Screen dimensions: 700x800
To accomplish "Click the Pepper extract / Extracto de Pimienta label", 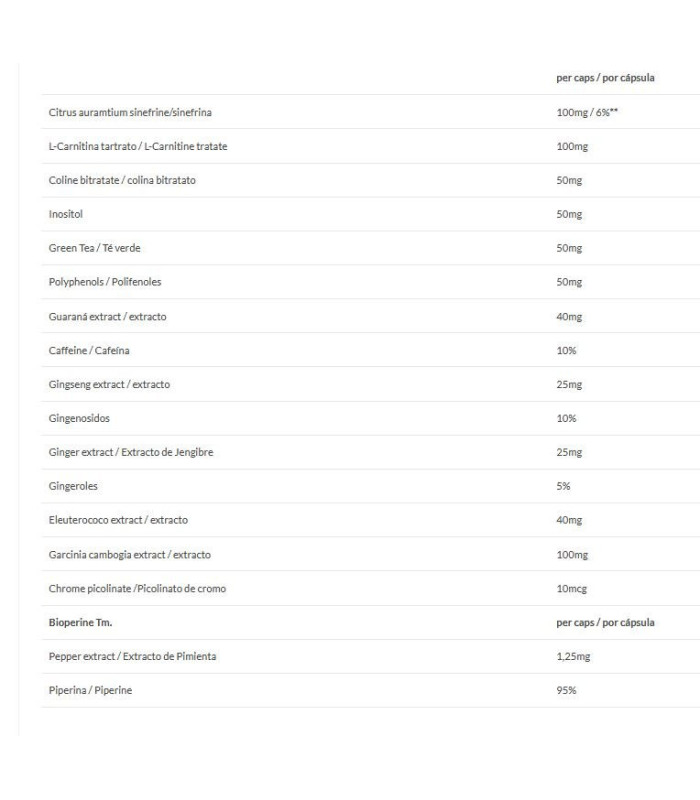I will pos(132,656).
